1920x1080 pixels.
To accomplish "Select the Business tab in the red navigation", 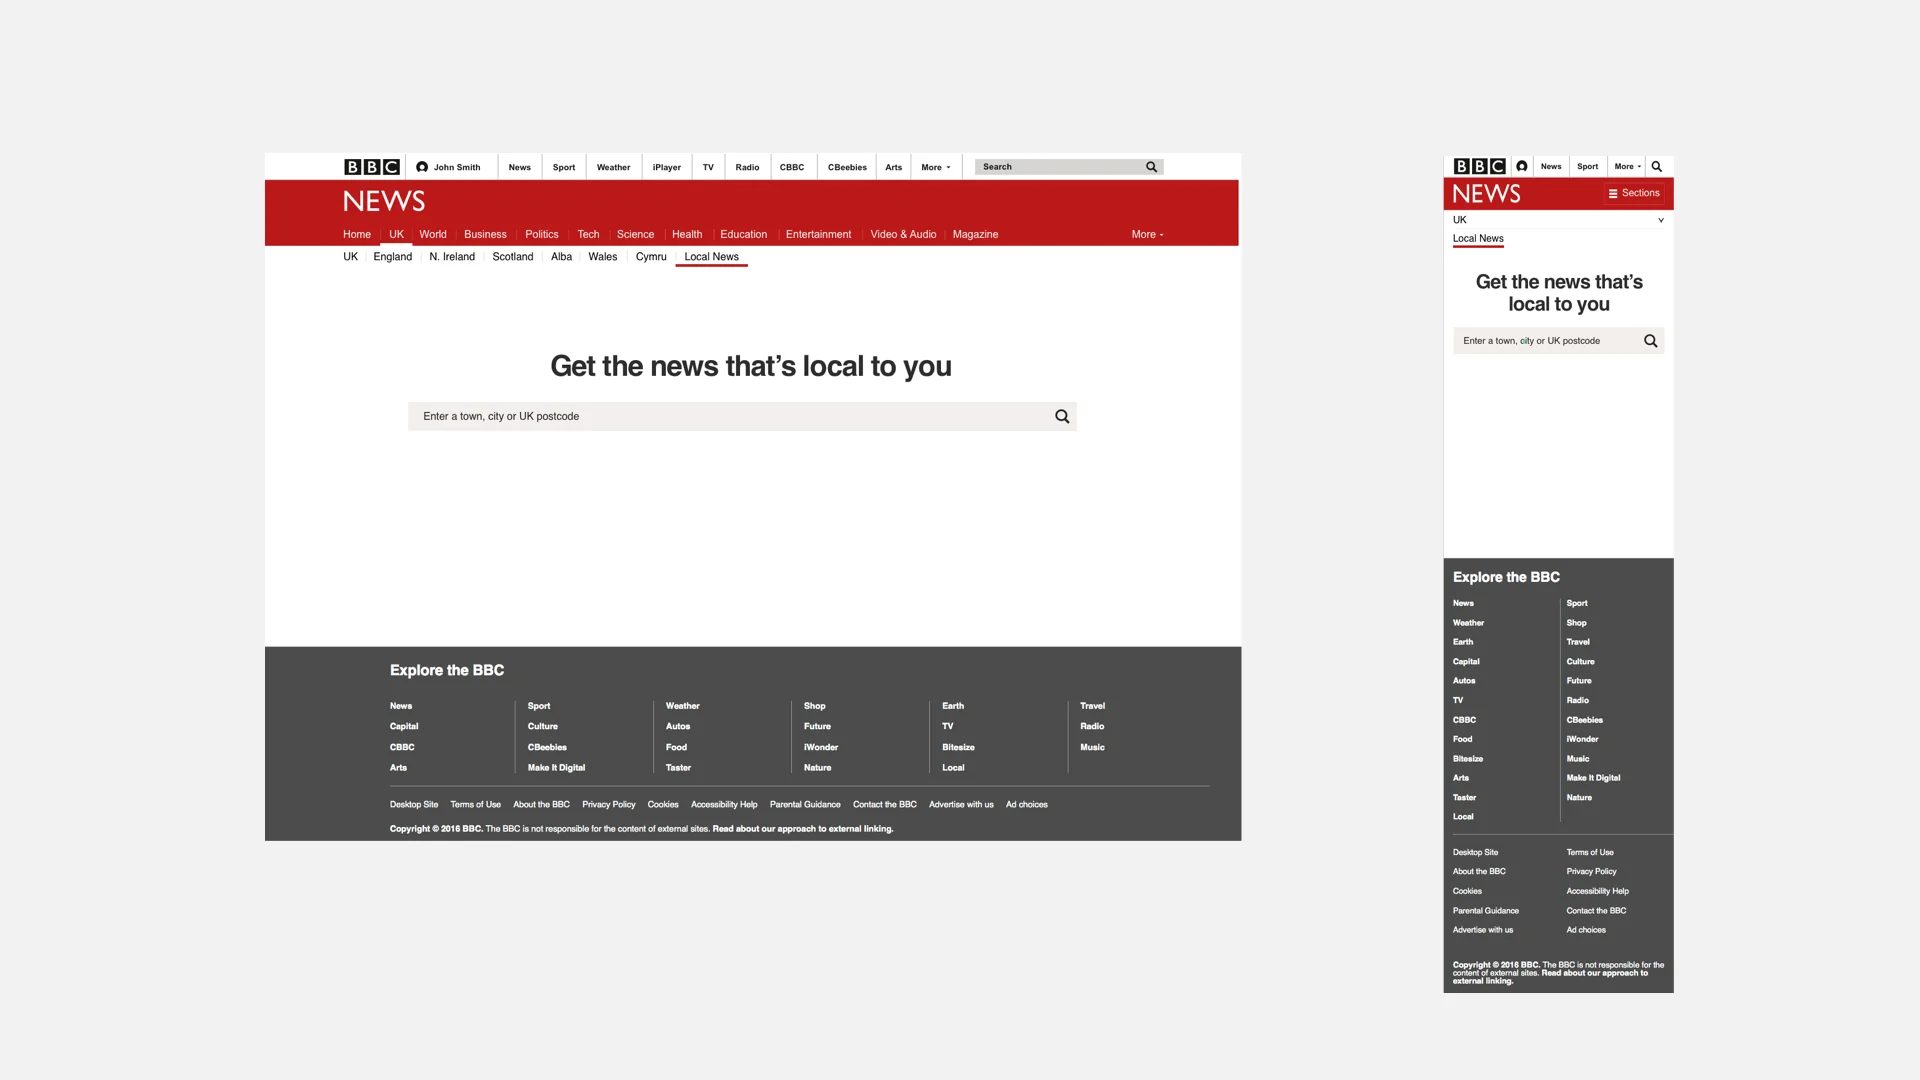I will click(x=485, y=234).
